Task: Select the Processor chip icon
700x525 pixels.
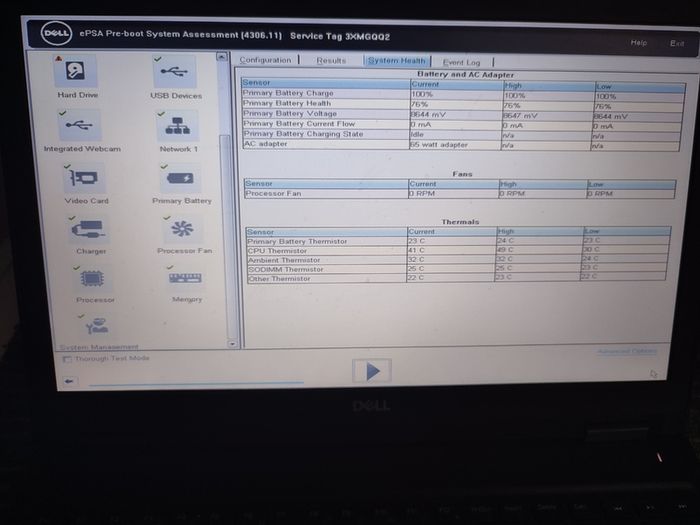Action: tap(92, 279)
